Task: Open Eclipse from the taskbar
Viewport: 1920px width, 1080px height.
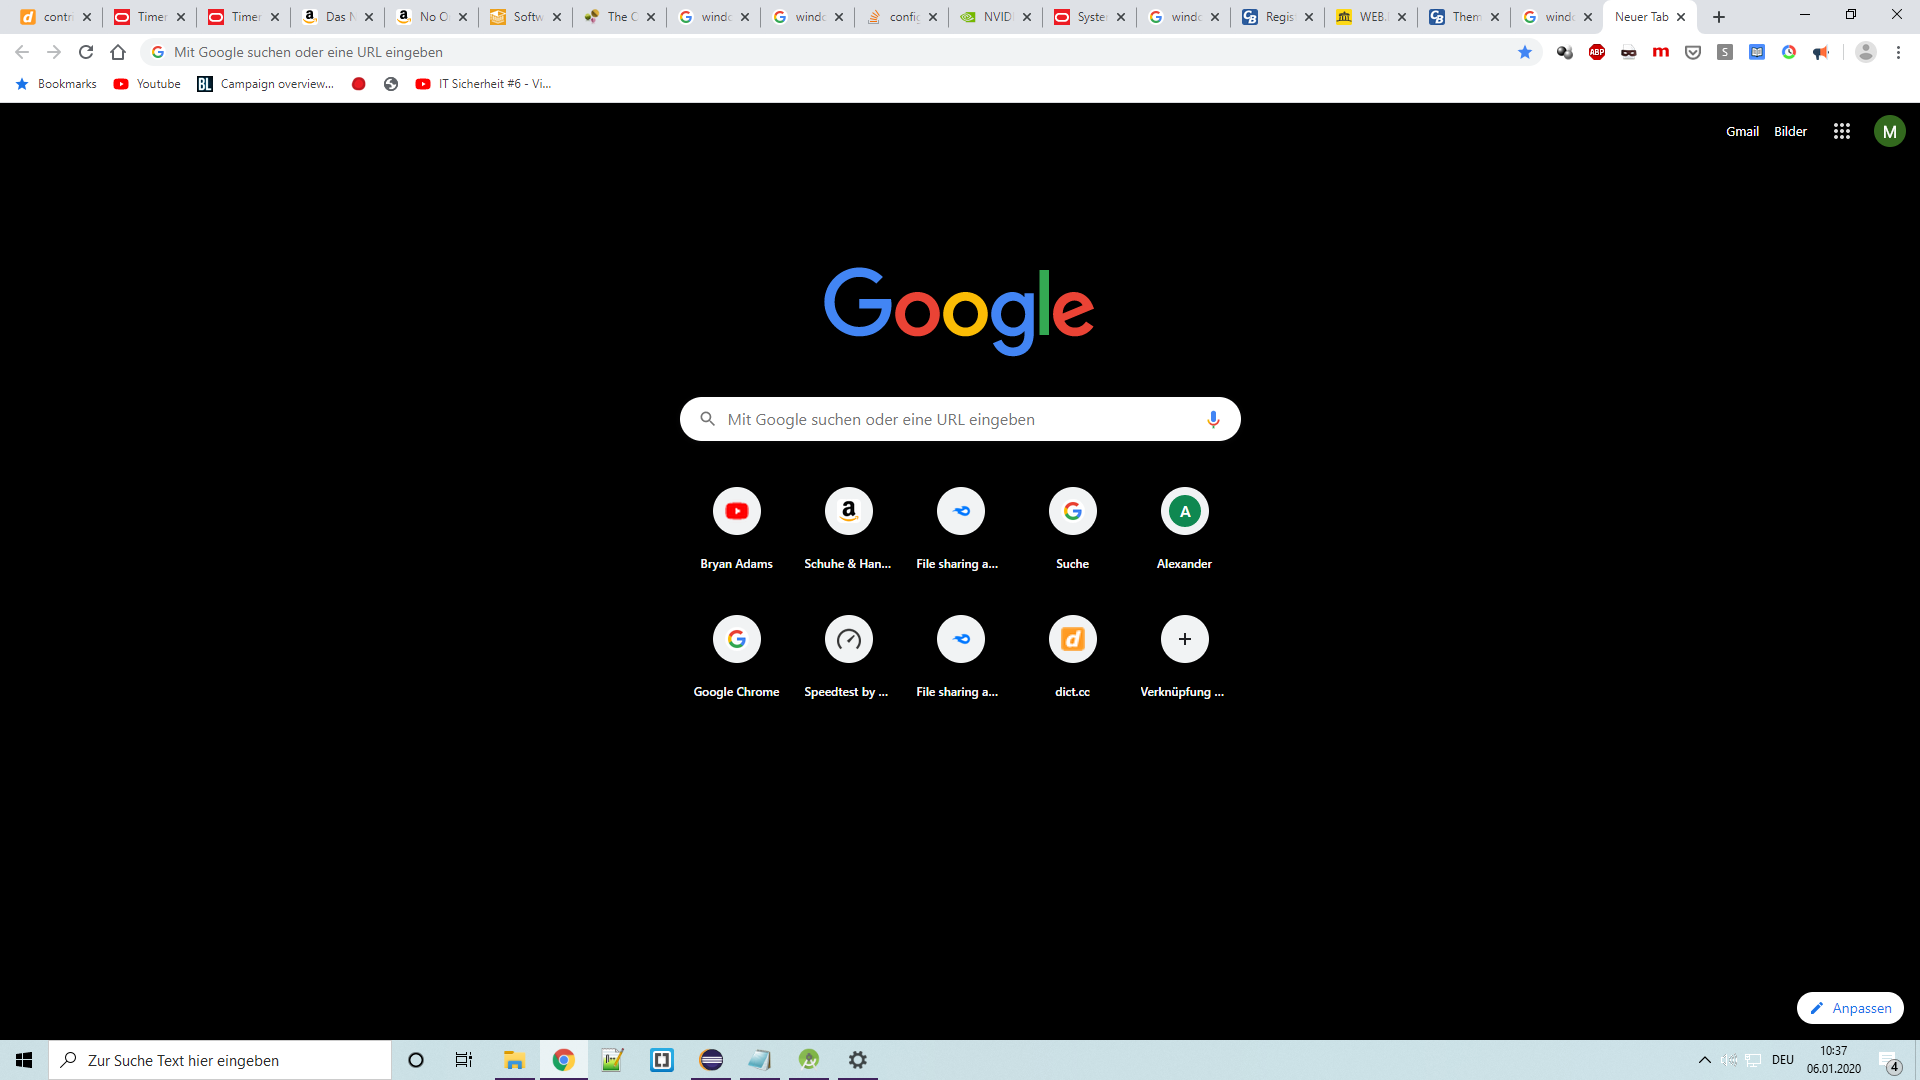Action: pos(711,1060)
